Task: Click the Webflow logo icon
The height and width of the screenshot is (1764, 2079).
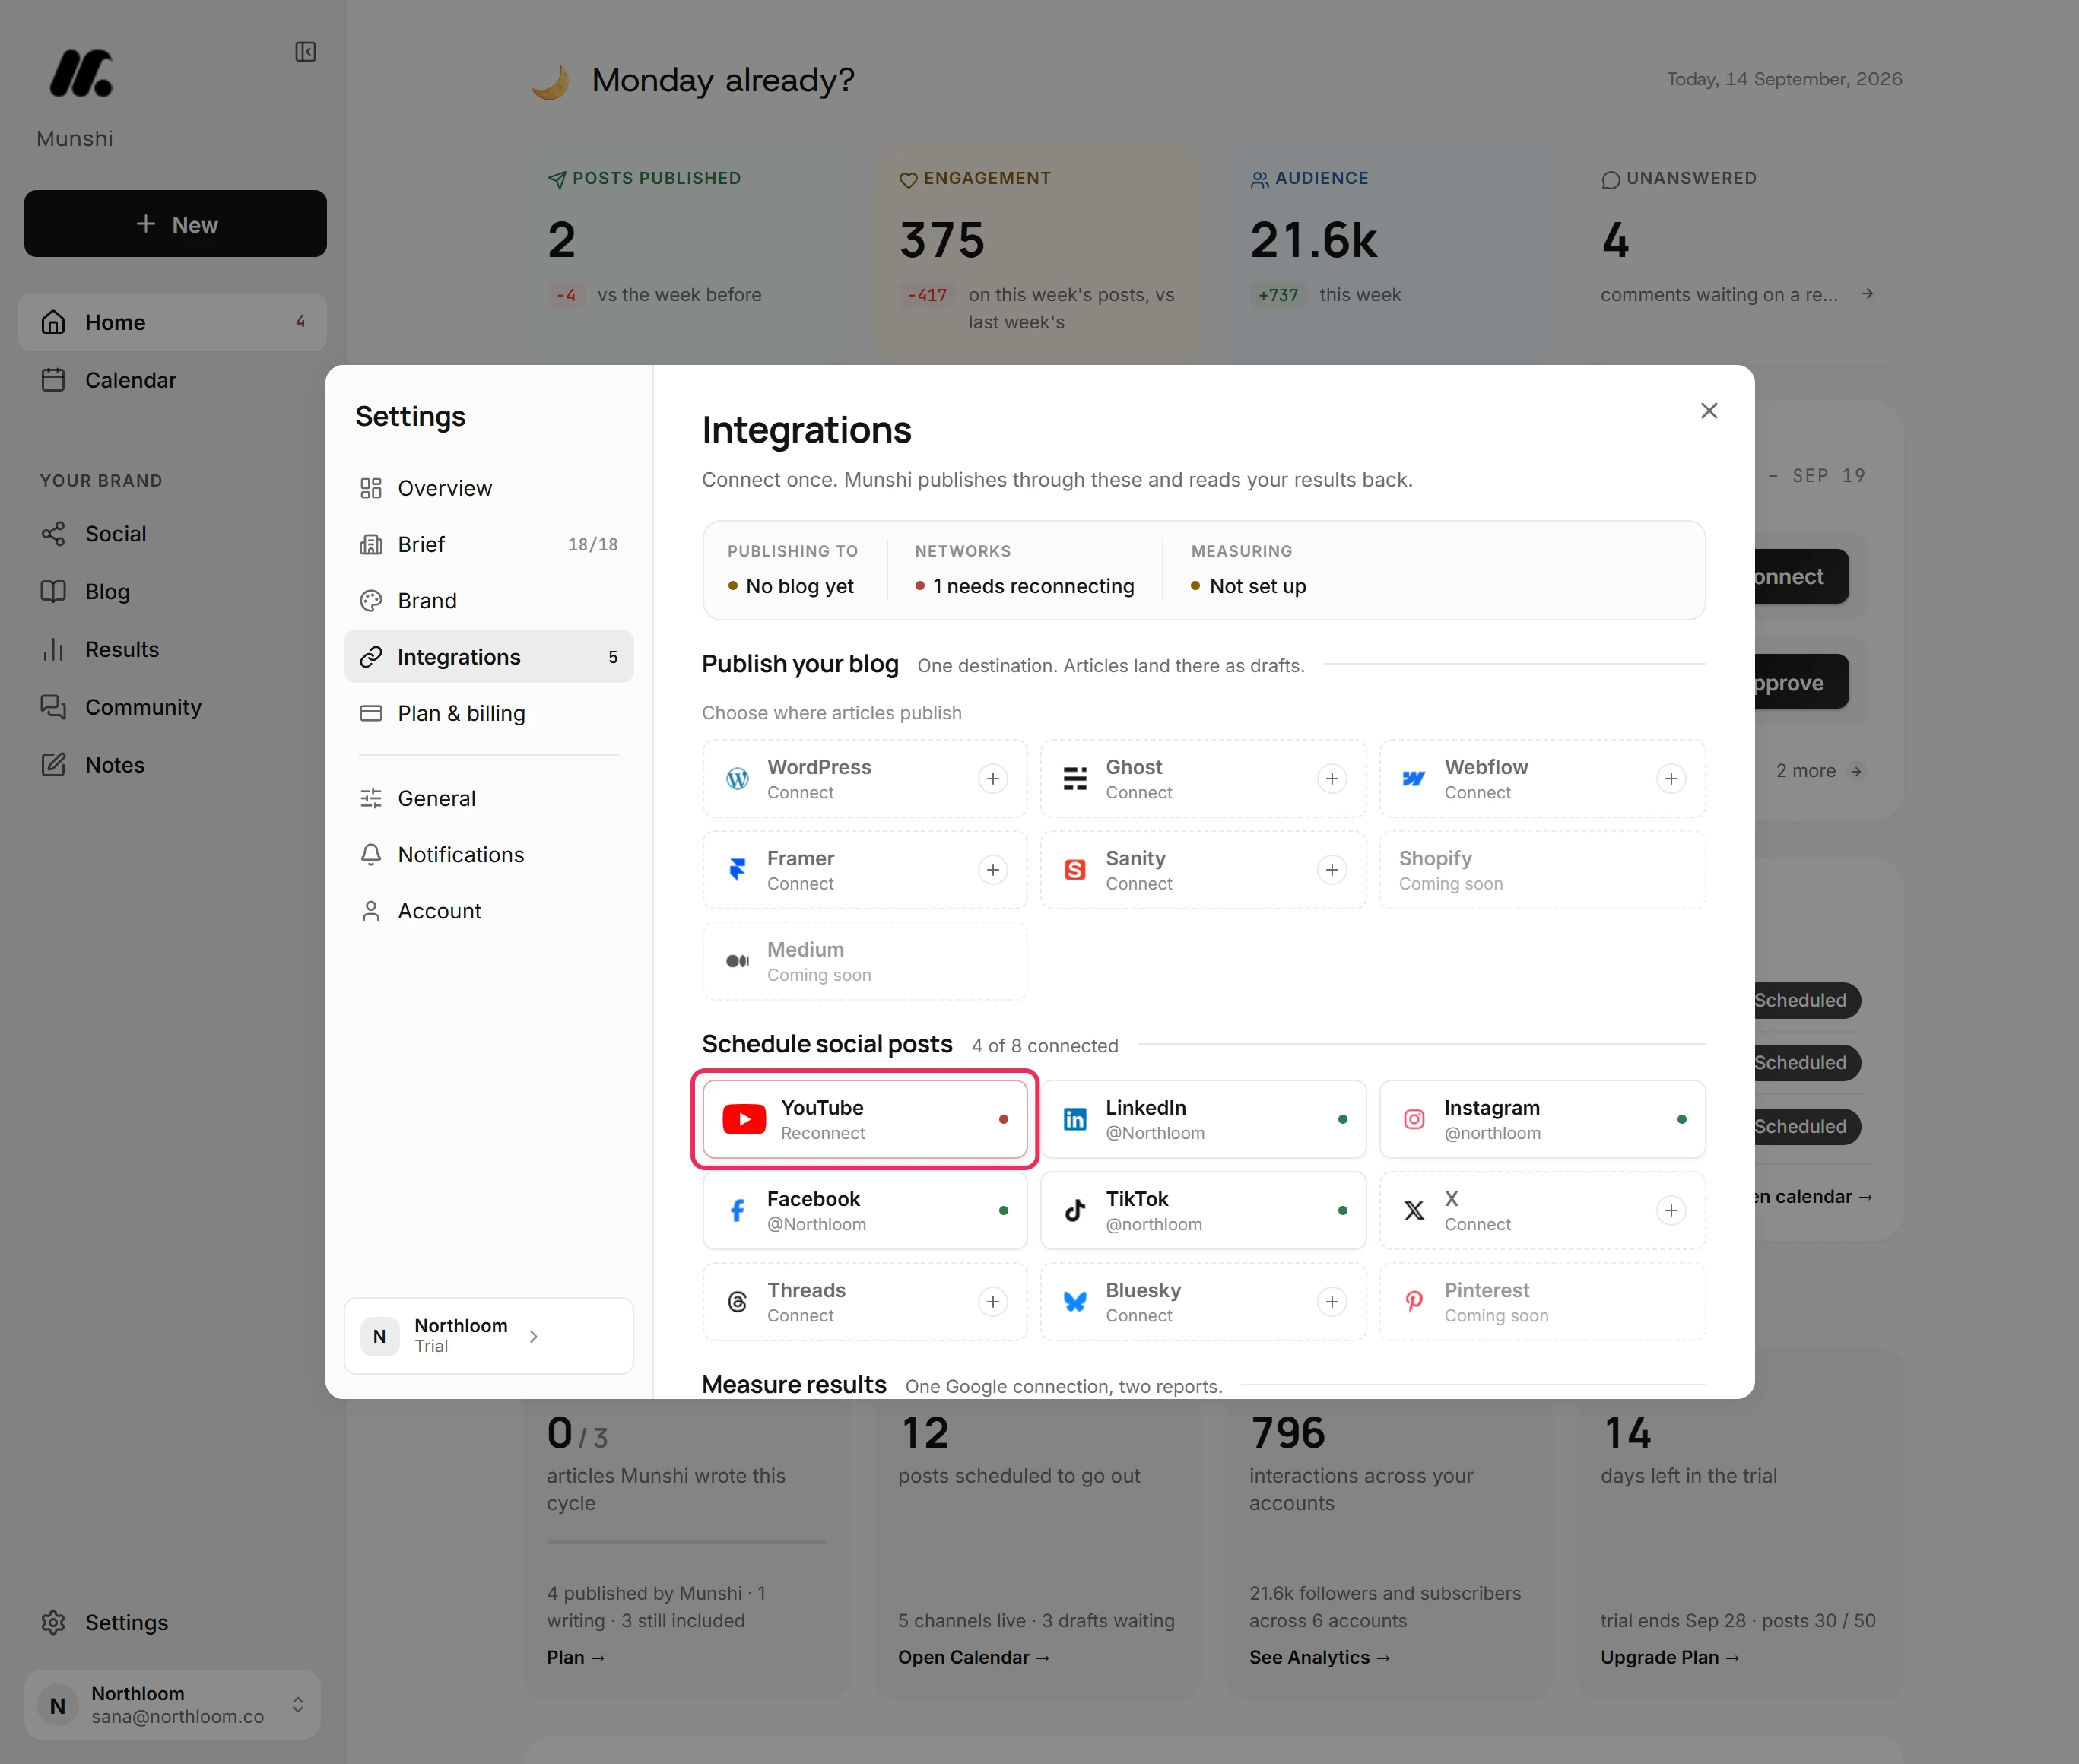Action: (x=1413, y=778)
